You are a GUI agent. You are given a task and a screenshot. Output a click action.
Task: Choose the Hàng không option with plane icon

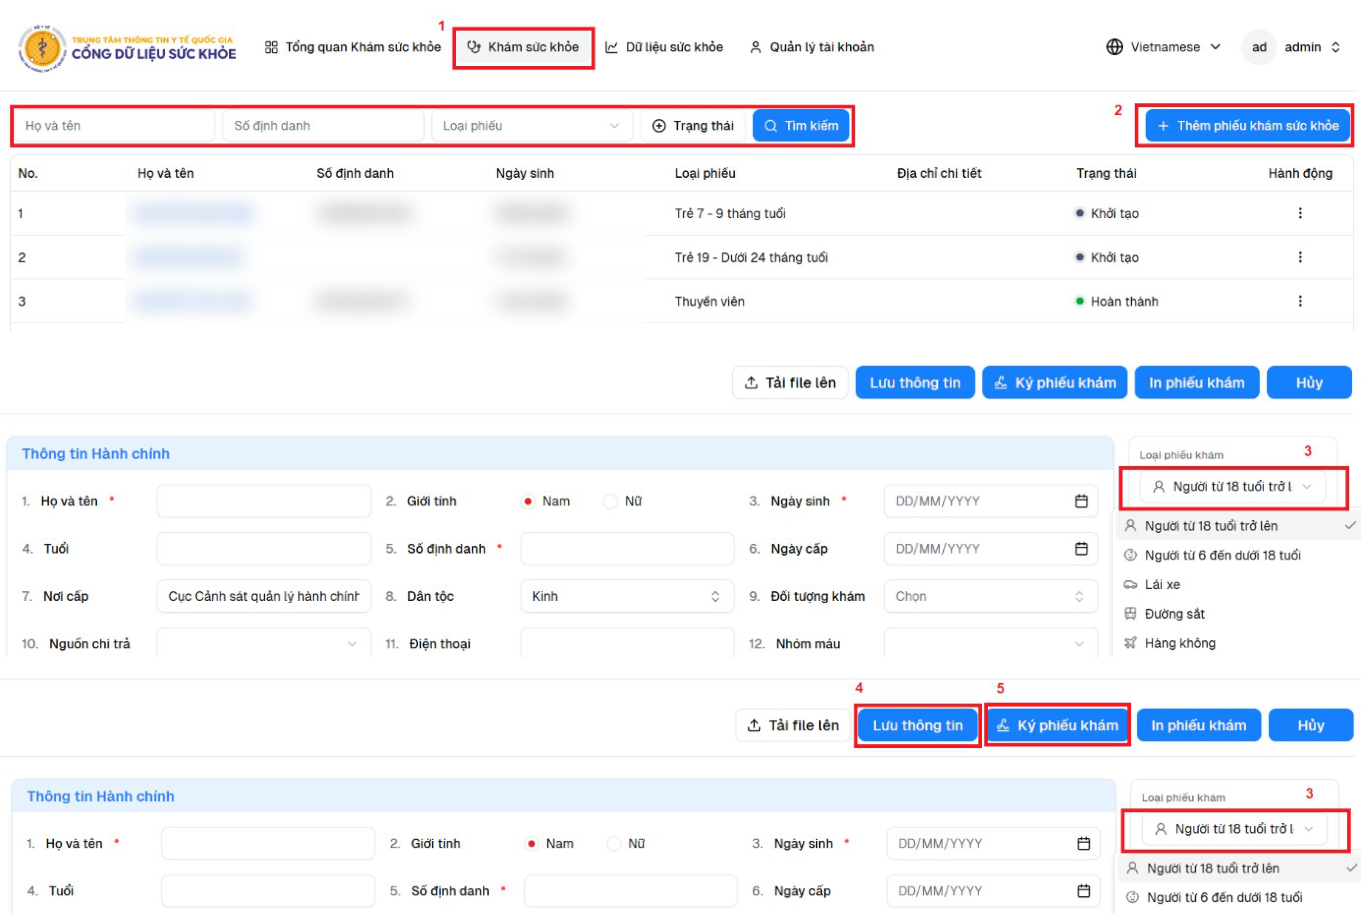[1180, 643]
